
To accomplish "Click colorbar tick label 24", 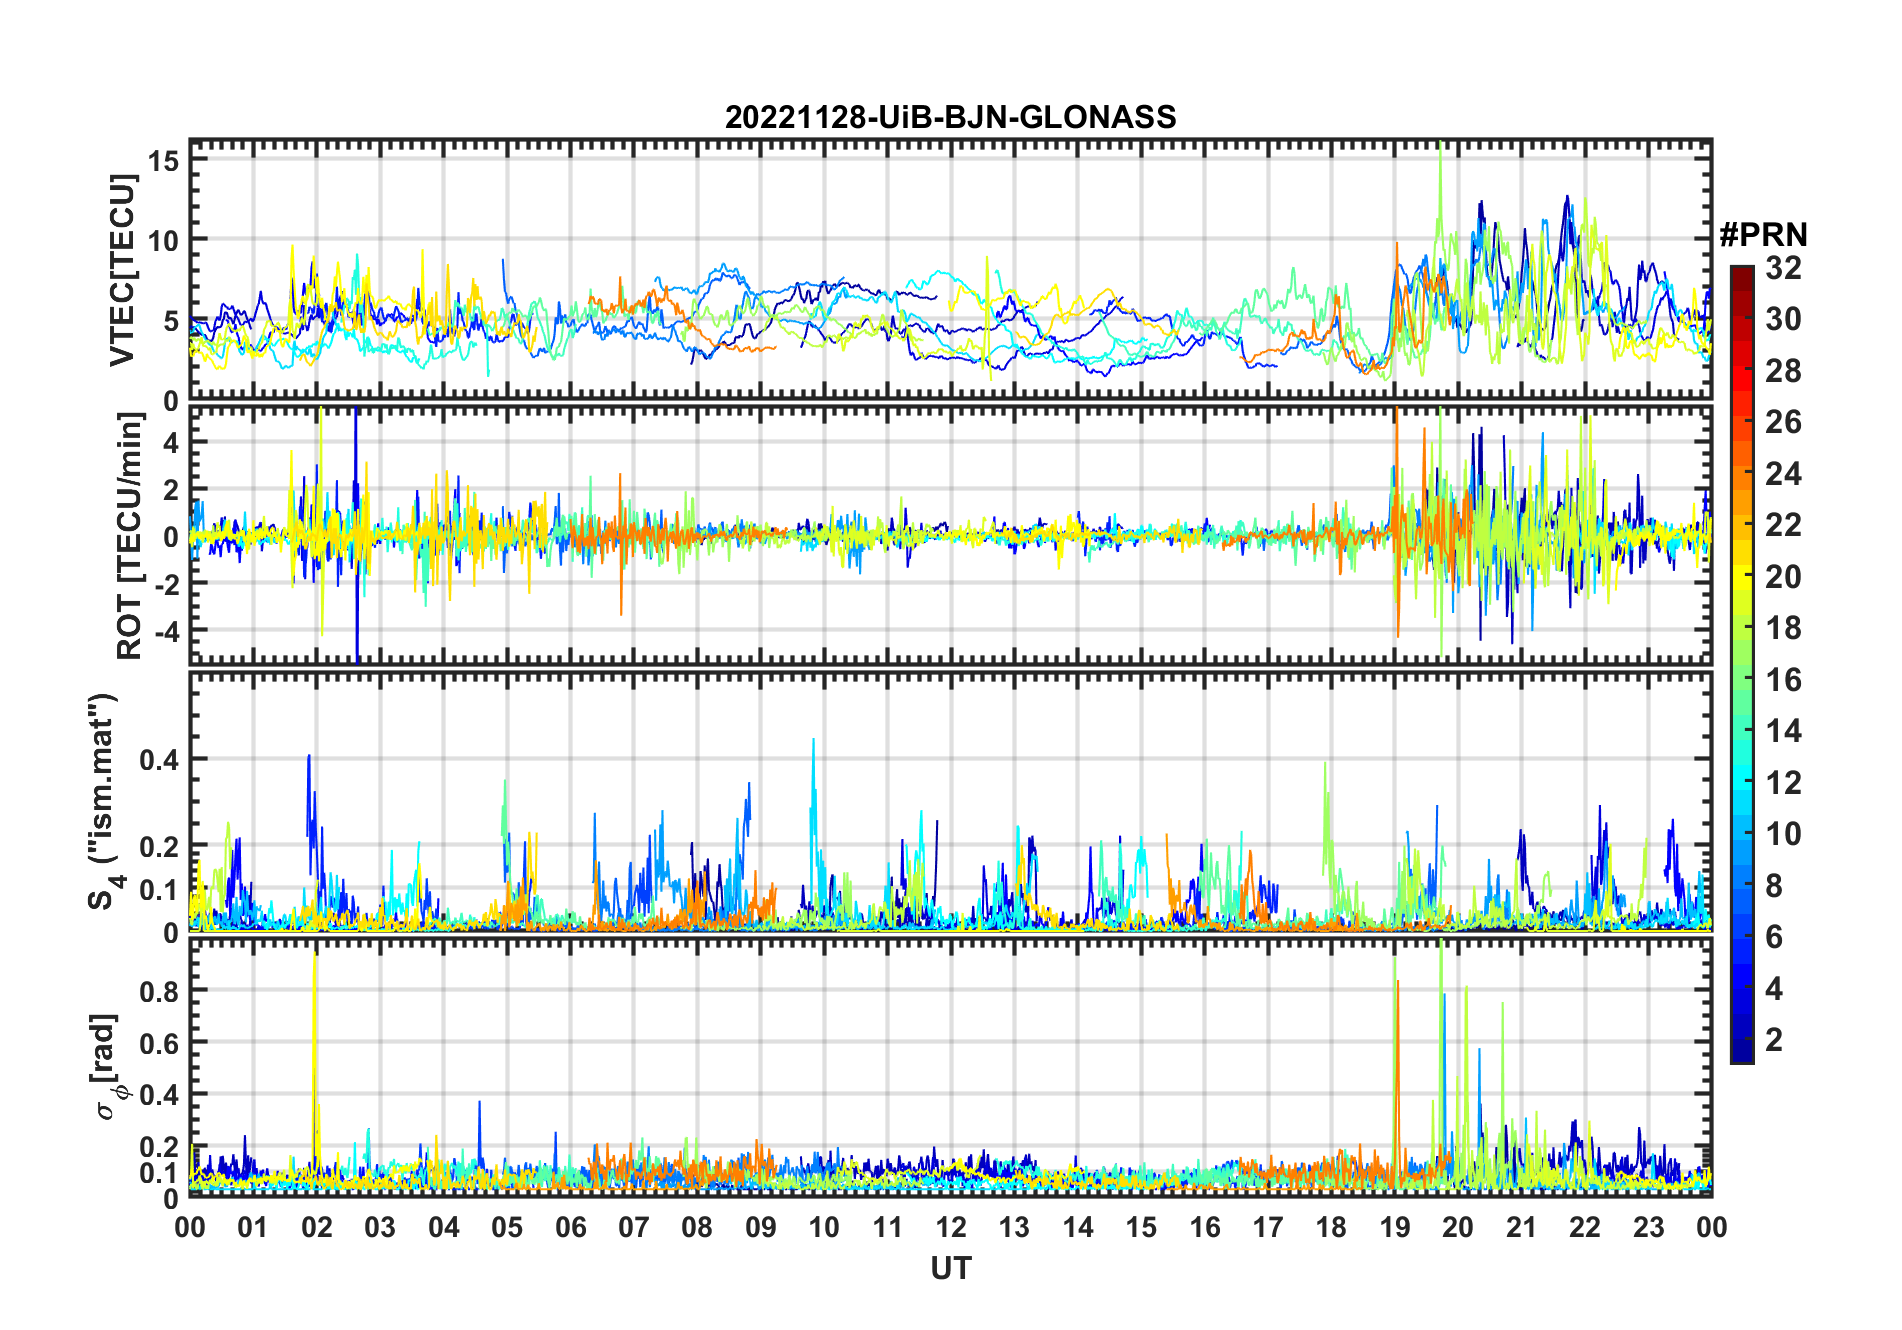I will (x=1783, y=474).
